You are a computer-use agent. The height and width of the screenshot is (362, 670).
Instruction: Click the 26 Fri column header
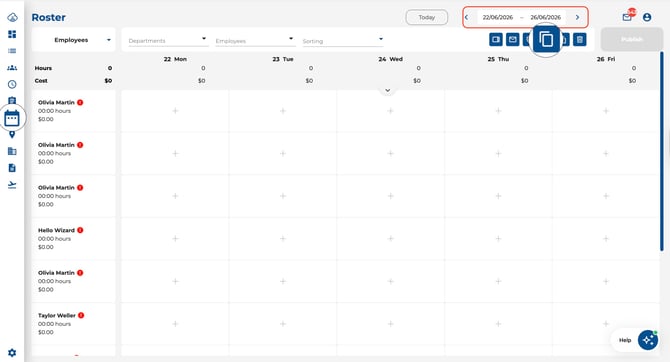(606, 59)
